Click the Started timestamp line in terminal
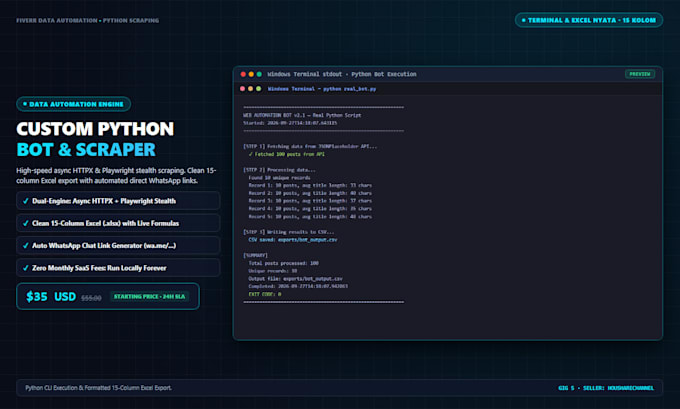This screenshot has width=680, height=409. pos(290,123)
